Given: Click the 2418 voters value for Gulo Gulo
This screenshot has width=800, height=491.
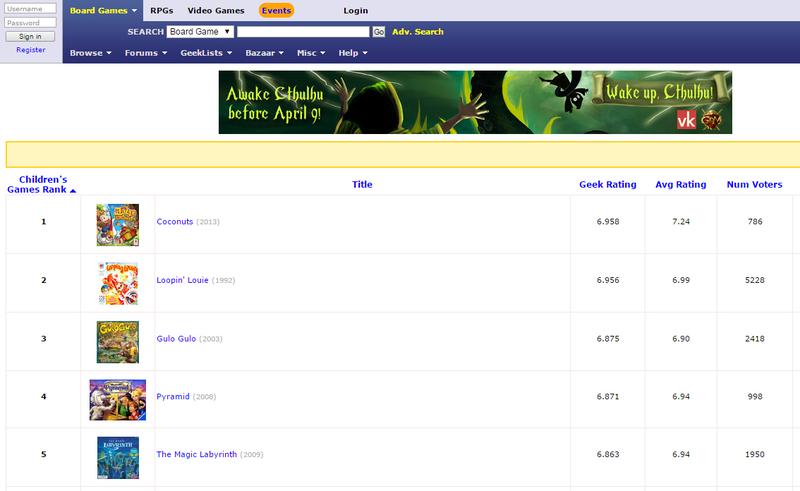Looking at the screenshot, I should click(755, 338).
